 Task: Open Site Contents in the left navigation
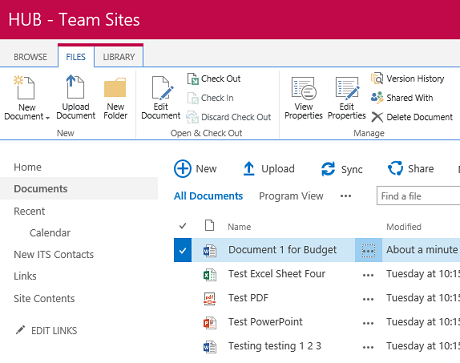[44, 298]
